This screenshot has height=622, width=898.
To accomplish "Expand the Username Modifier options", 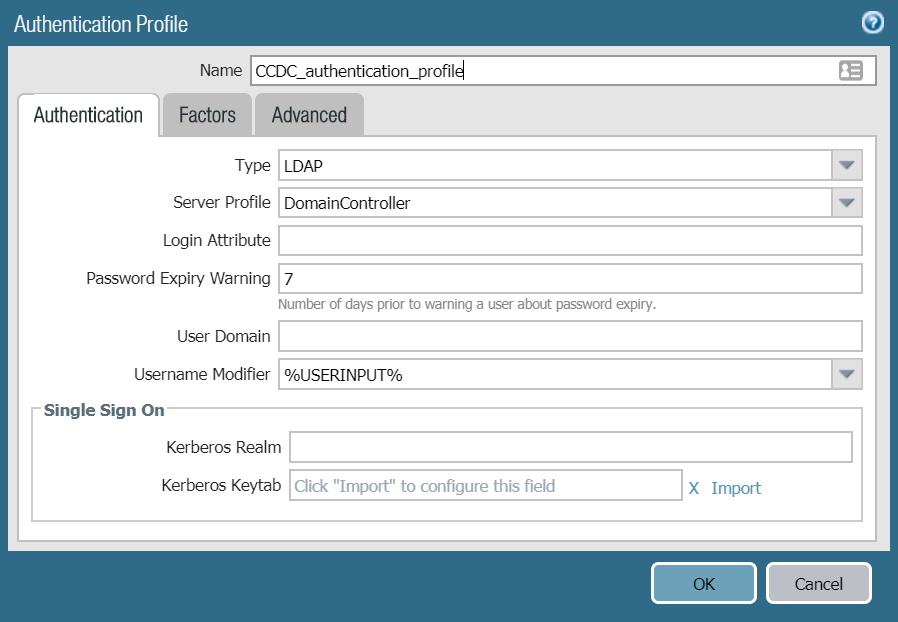I will coord(550,373).
